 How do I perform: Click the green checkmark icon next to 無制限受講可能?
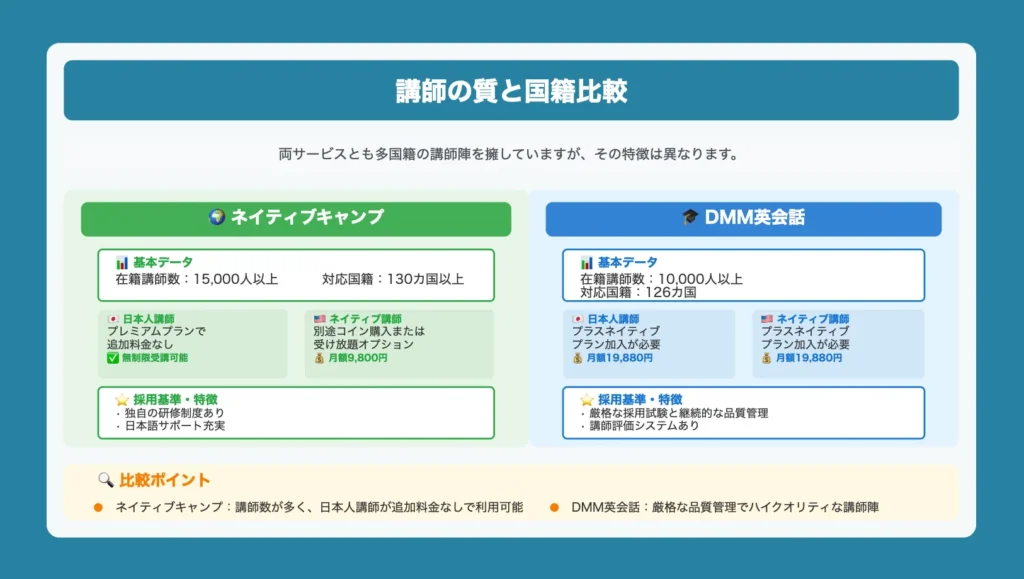pyautogui.click(x=113, y=358)
